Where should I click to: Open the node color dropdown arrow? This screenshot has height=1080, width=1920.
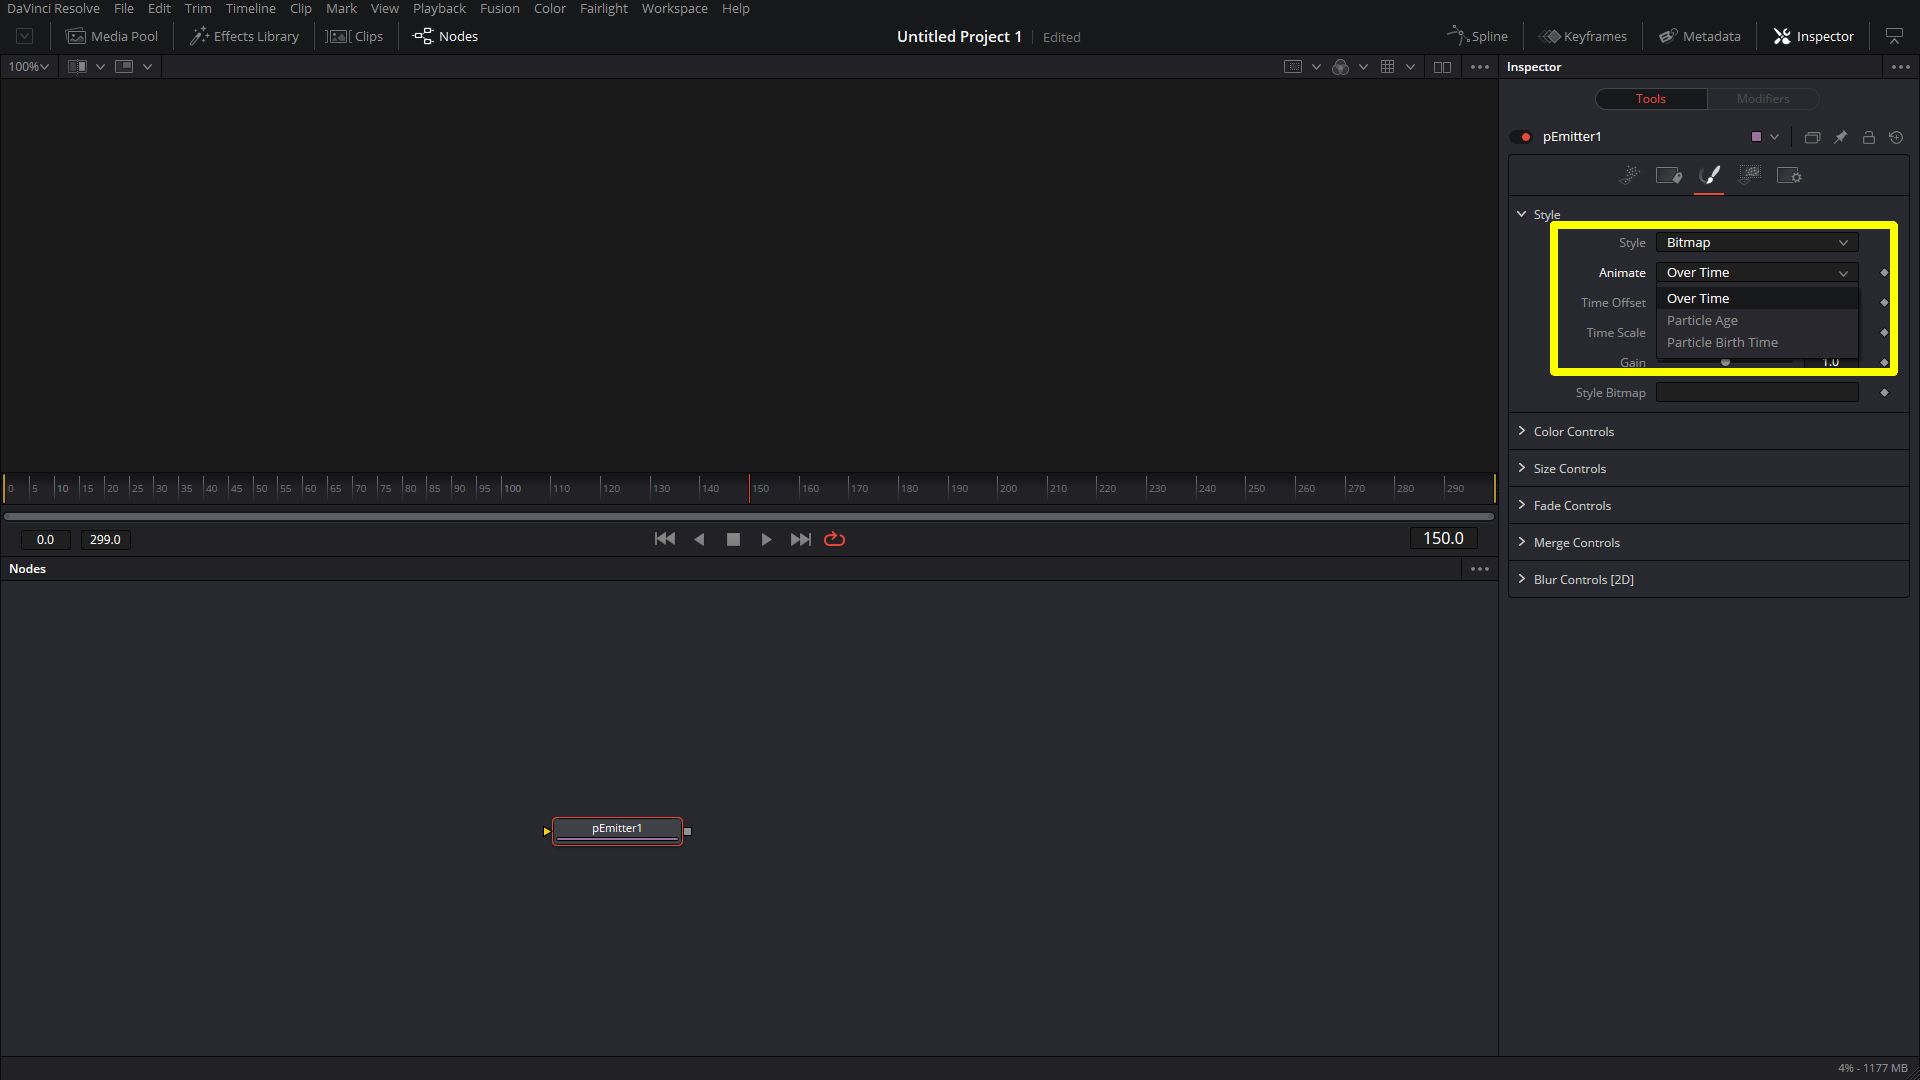pyautogui.click(x=1775, y=137)
